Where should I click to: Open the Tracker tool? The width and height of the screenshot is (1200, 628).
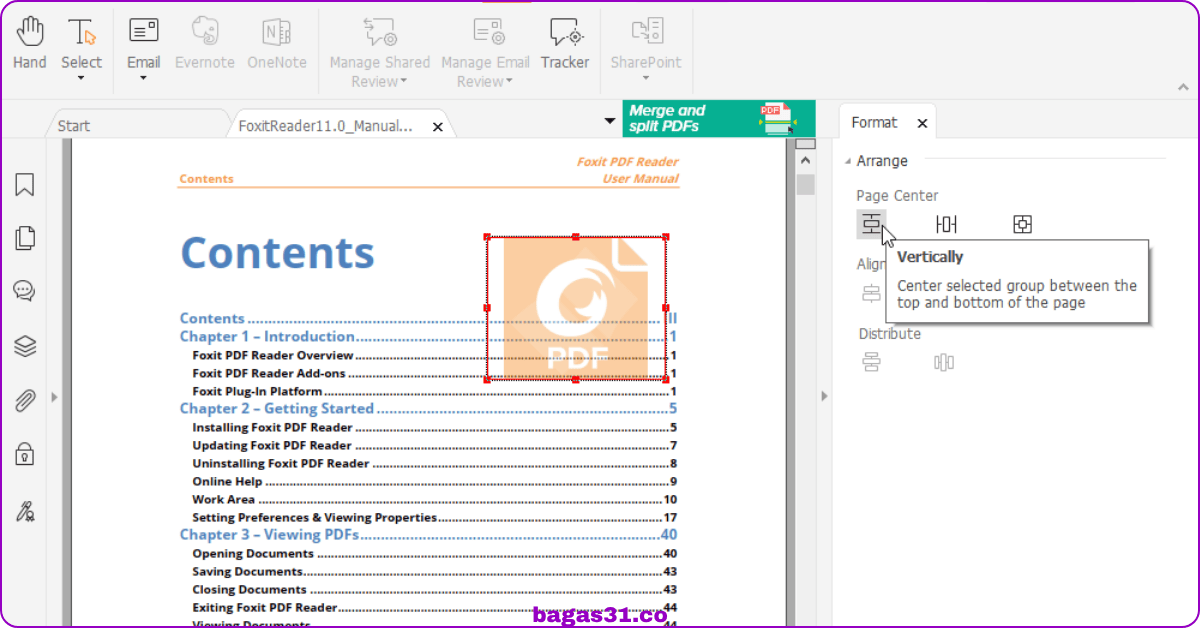pos(565,43)
